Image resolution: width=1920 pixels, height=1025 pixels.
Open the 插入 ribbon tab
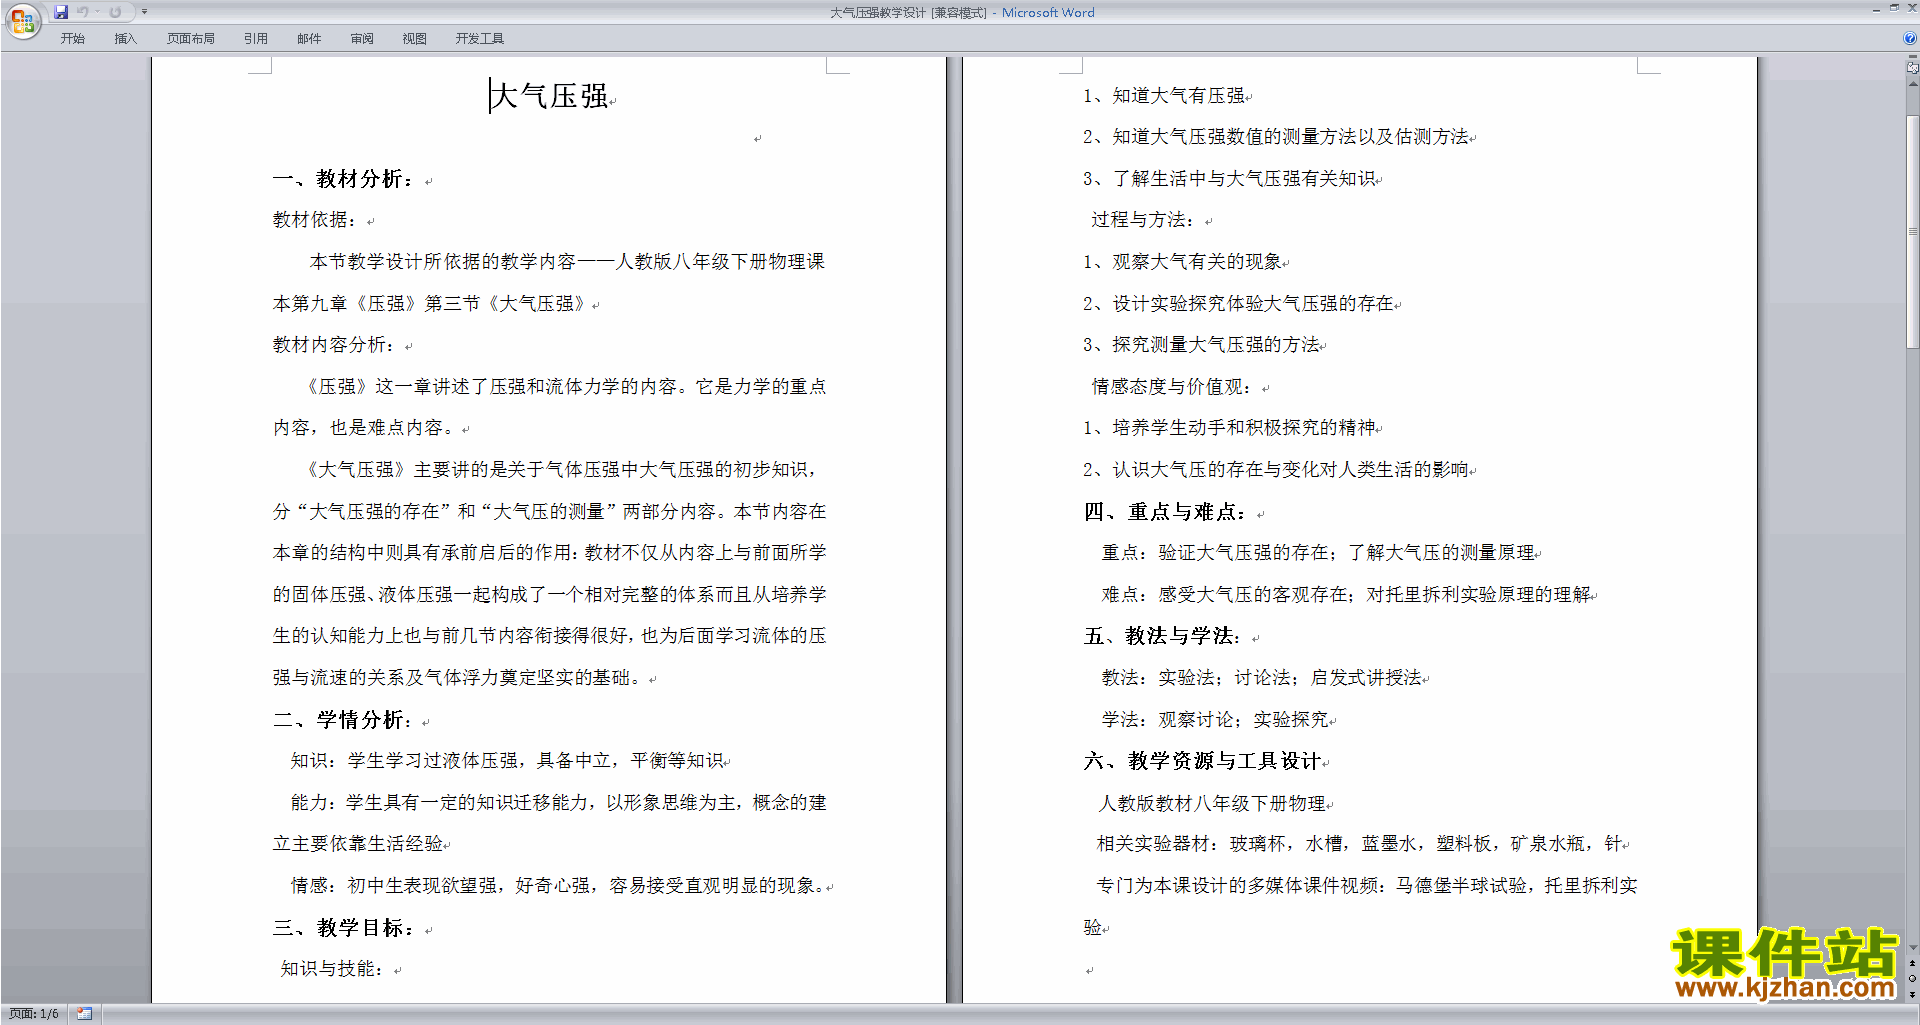click(x=125, y=38)
